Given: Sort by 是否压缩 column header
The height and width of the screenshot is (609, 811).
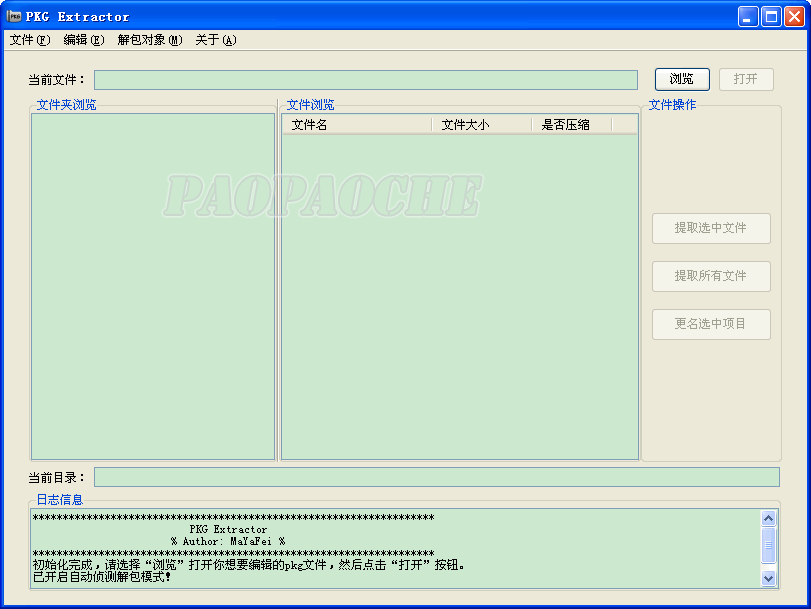Looking at the screenshot, I should point(572,125).
